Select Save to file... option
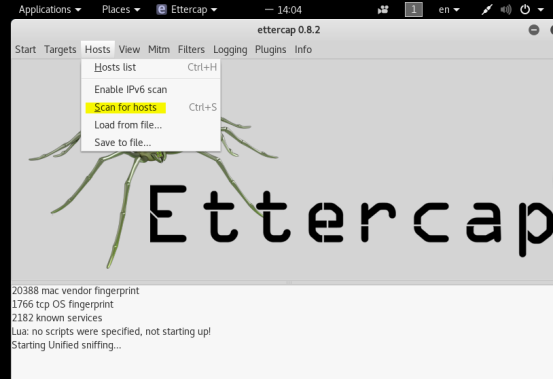This screenshot has width=554, height=380. tap(151, 143)
